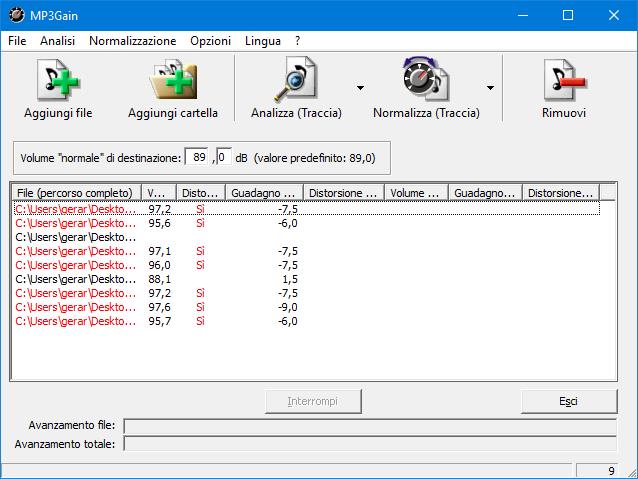The image size is (638, 479).
Task: Click the Avanzamento file progress bar
Action: click(x=370, y=426)
